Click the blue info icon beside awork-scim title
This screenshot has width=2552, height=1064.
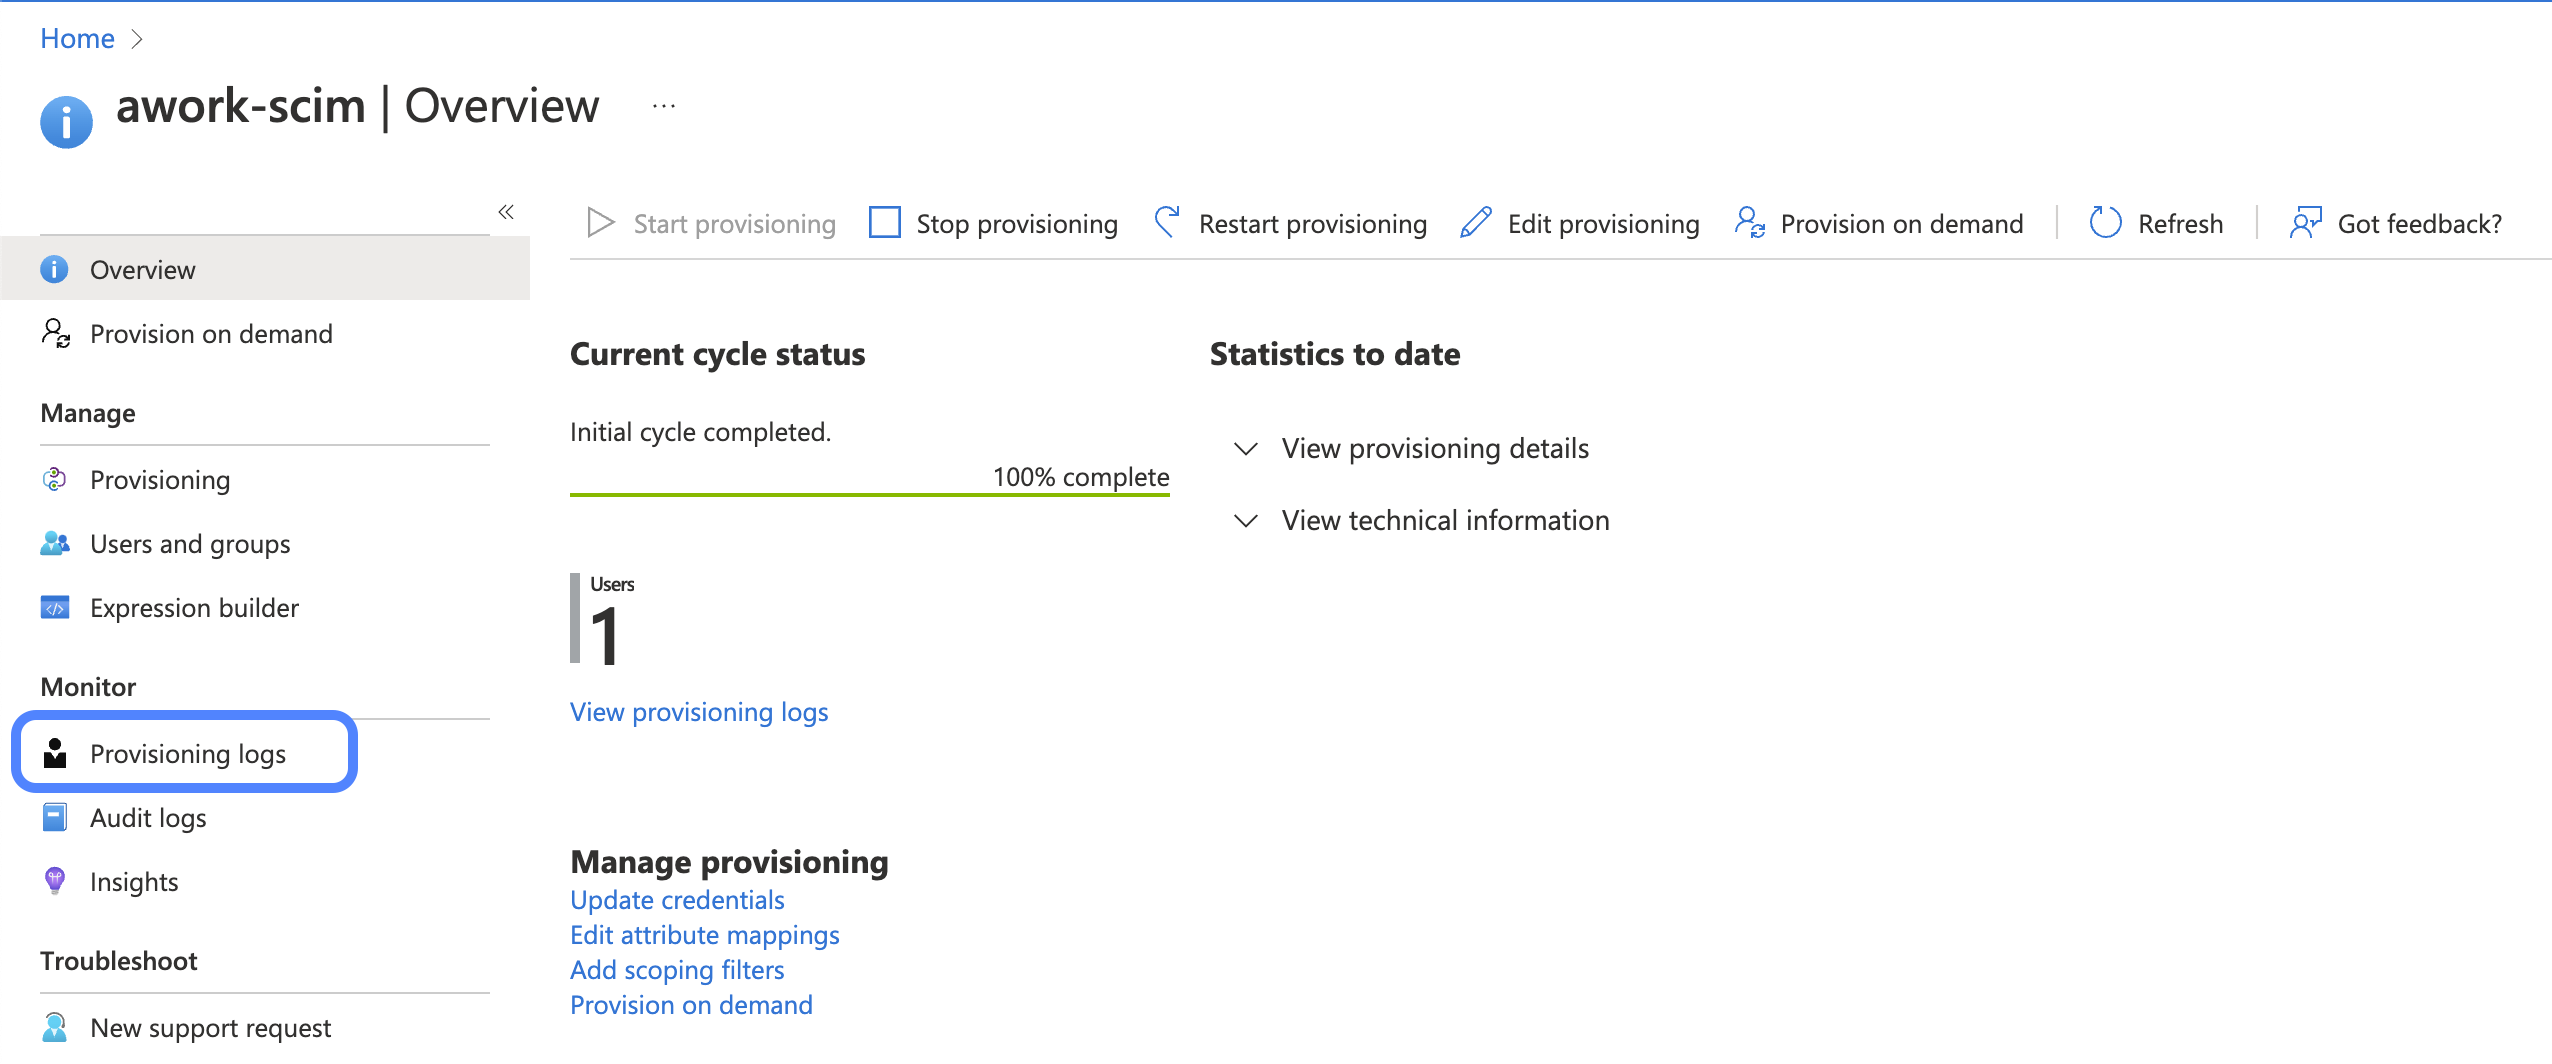coord(66,122)
